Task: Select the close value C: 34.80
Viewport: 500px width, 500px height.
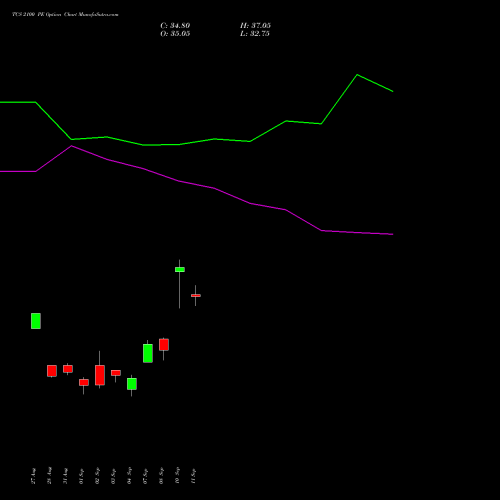Action: coord(175,26)
